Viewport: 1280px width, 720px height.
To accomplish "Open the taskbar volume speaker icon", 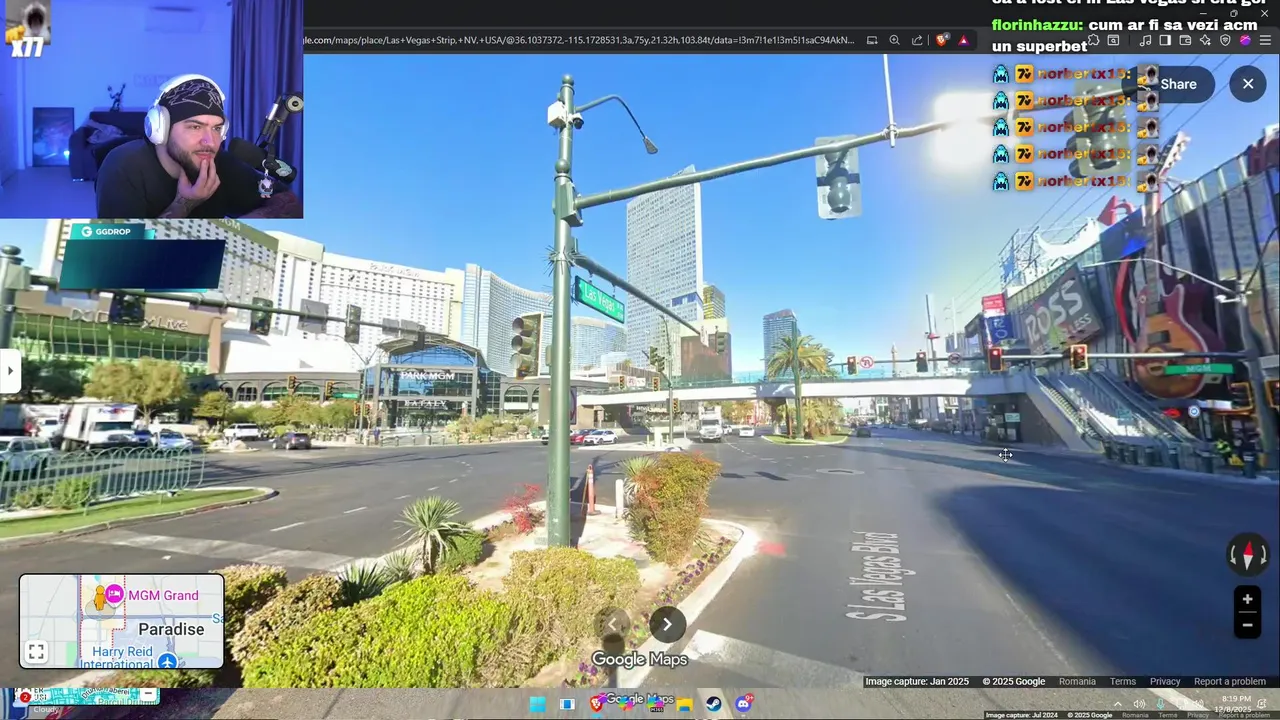I will click(x=1139, y=704).
